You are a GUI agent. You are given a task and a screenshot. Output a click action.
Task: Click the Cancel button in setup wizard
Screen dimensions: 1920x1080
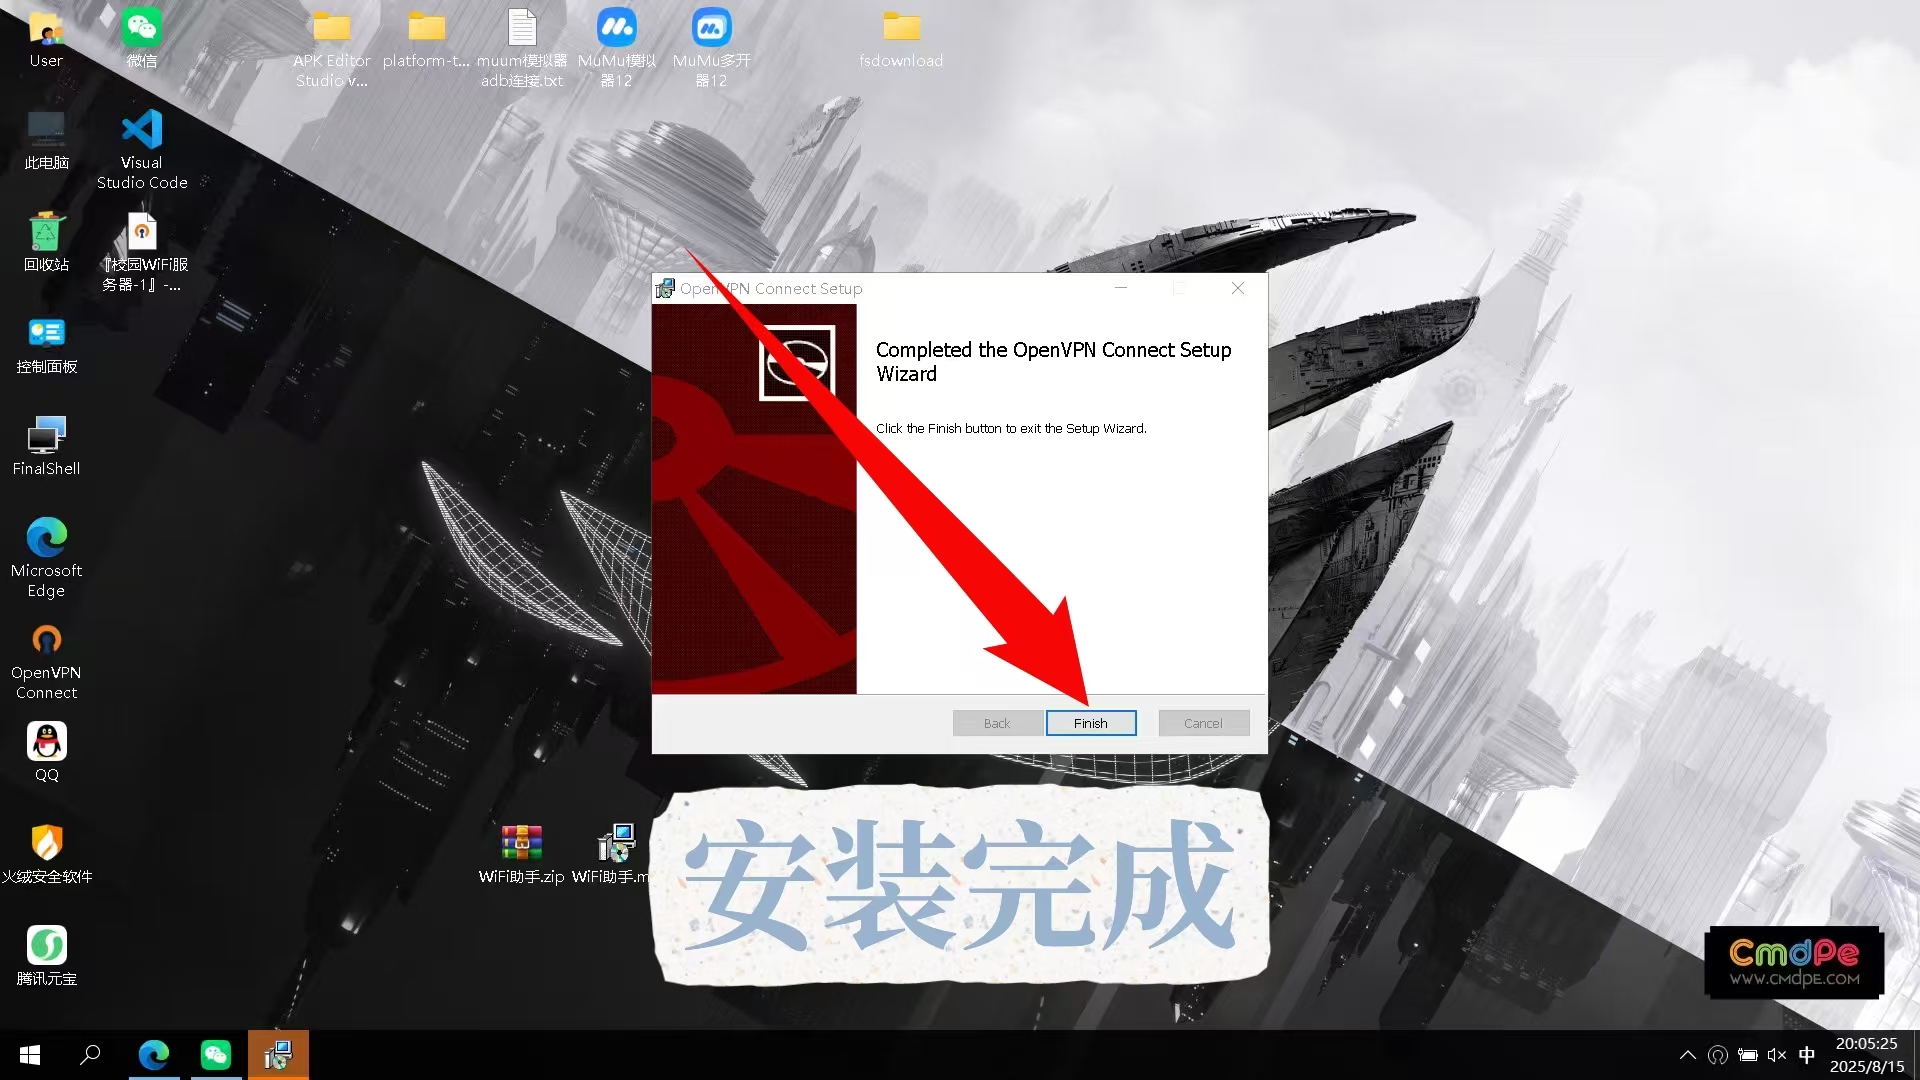[x=1203, y=723]
